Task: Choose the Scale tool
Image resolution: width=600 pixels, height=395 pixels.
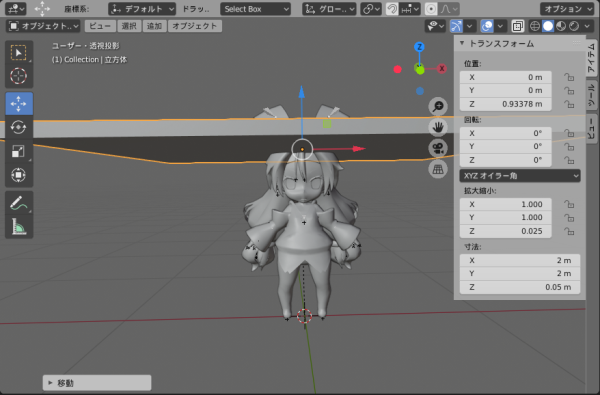Action: pyautogui.click(x=18, y=151)
